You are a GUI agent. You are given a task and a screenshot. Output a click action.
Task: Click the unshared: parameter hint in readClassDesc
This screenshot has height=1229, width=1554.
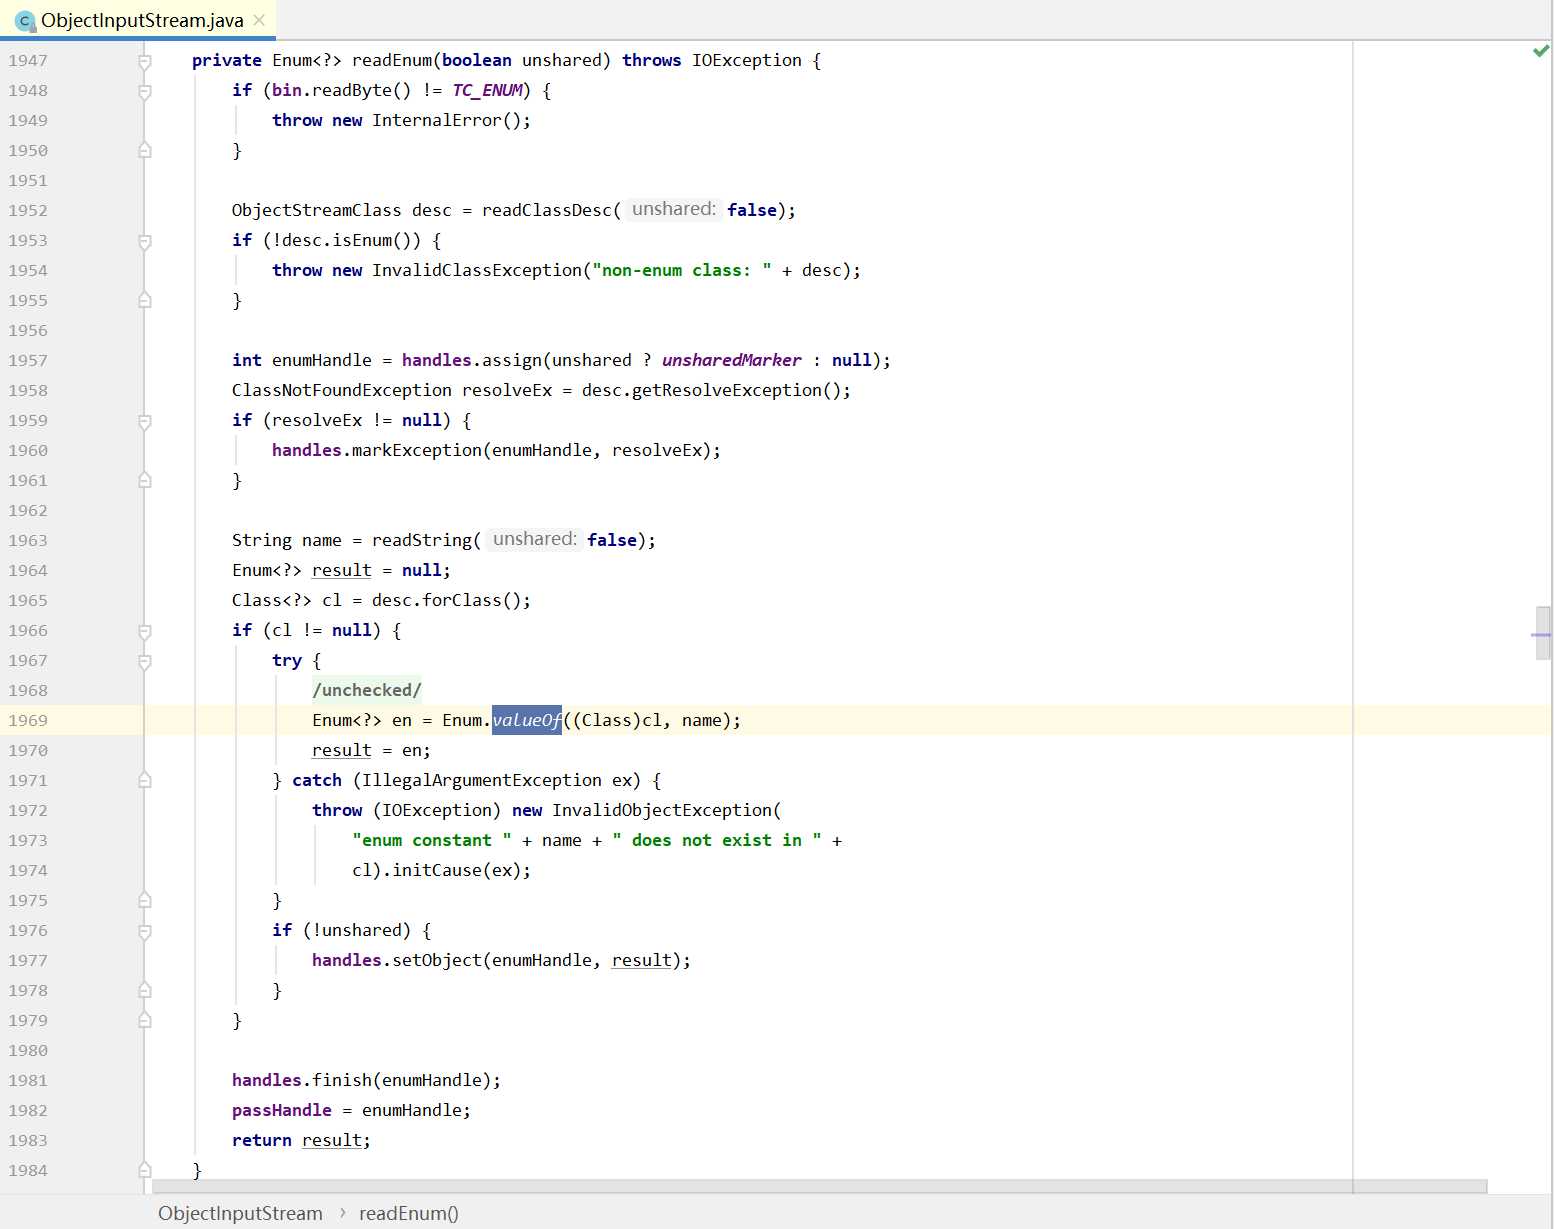point(674,209)
